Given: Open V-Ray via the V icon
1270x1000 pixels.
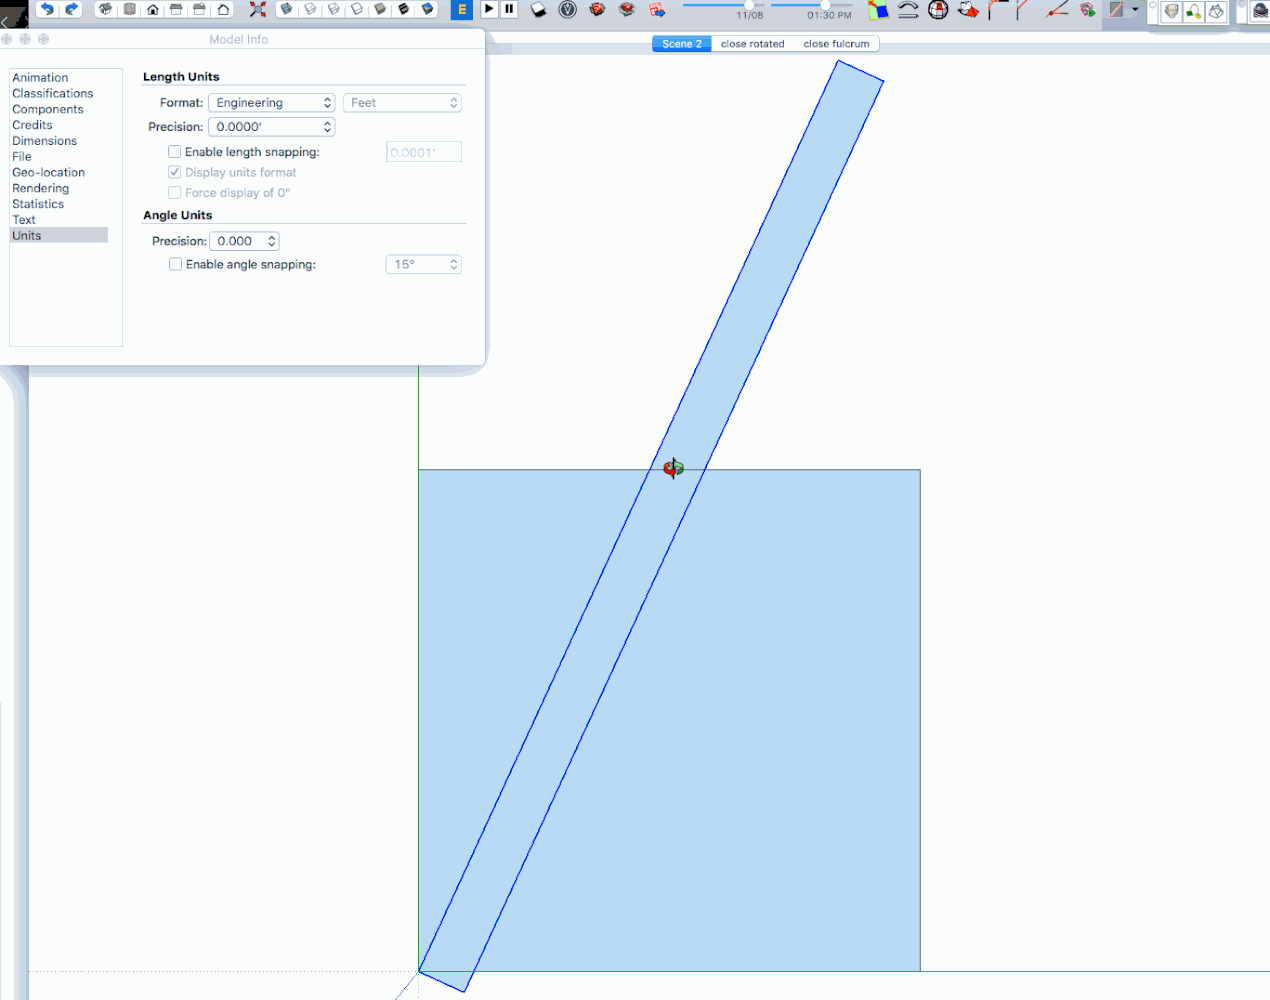Looking at the screenshot, I should [567, 10].
